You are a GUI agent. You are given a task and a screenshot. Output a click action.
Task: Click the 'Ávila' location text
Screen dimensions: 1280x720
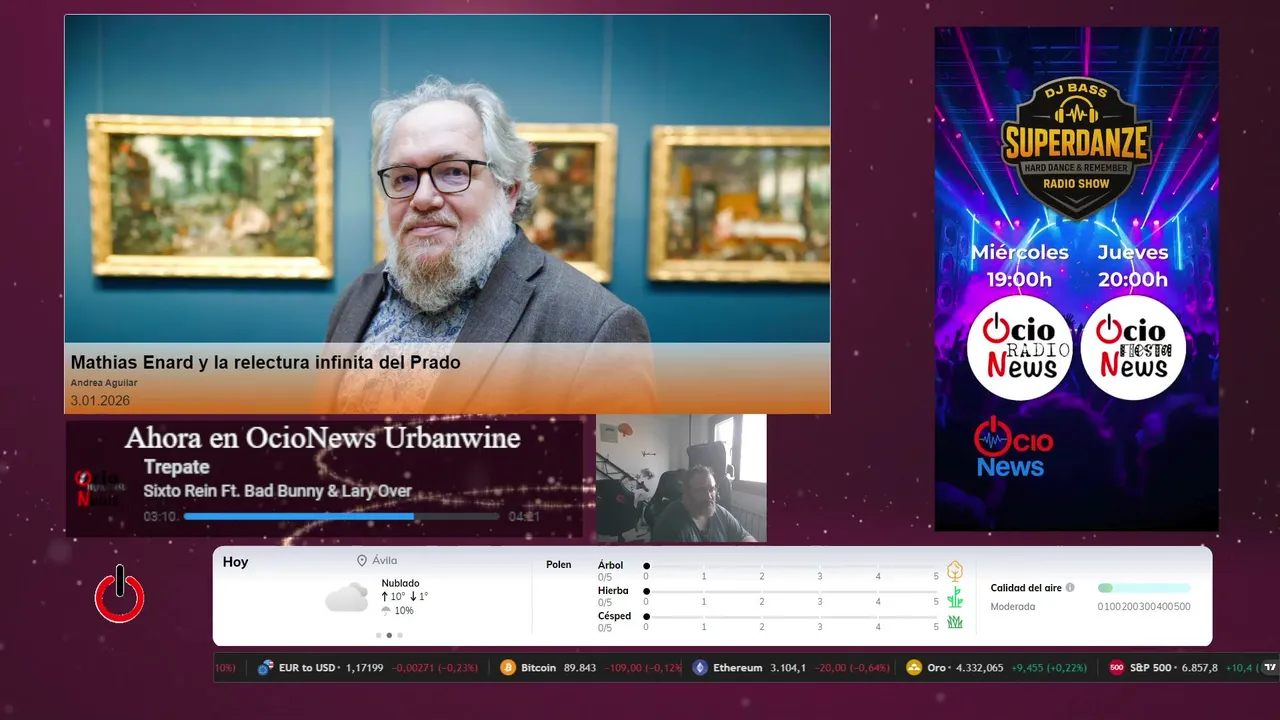(x=384, y=561)
